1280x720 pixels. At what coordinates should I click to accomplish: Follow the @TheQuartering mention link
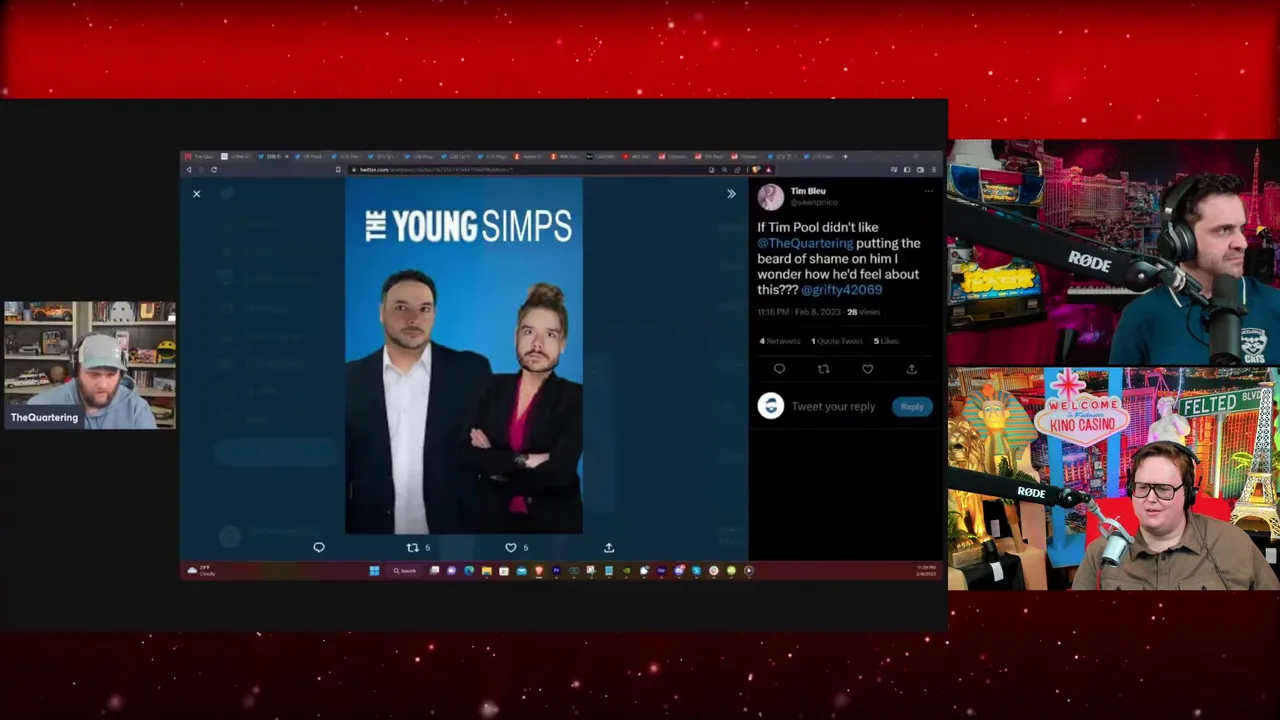(x=805, y=243)
